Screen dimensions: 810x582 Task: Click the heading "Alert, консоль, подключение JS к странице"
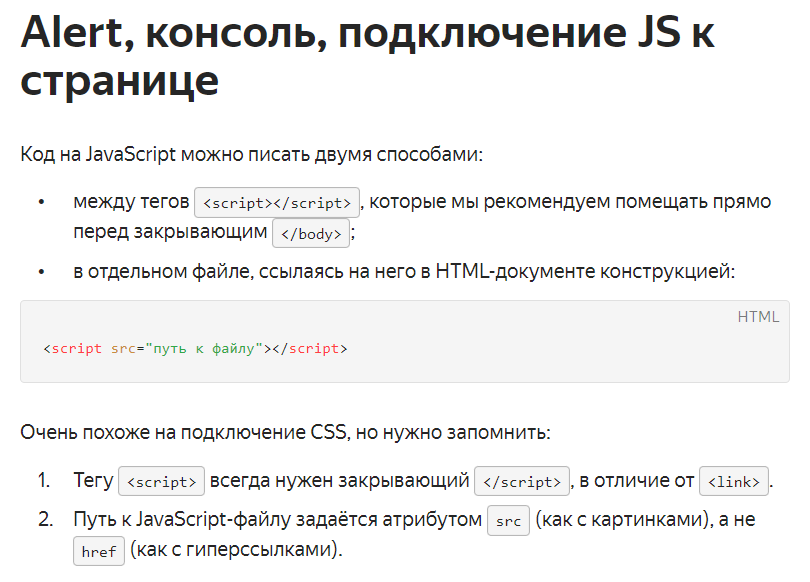click(367, 56)
